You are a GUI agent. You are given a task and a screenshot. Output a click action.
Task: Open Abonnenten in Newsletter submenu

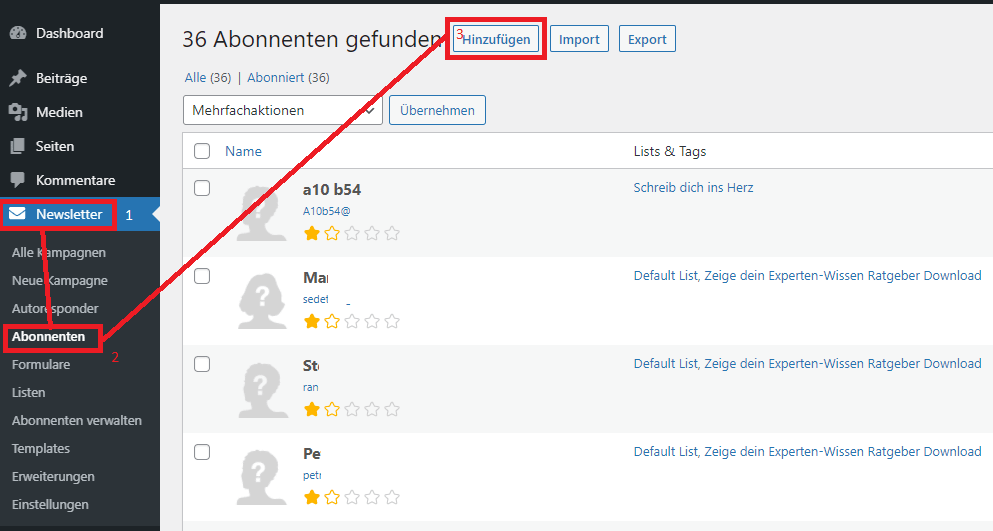click(48, 337)
